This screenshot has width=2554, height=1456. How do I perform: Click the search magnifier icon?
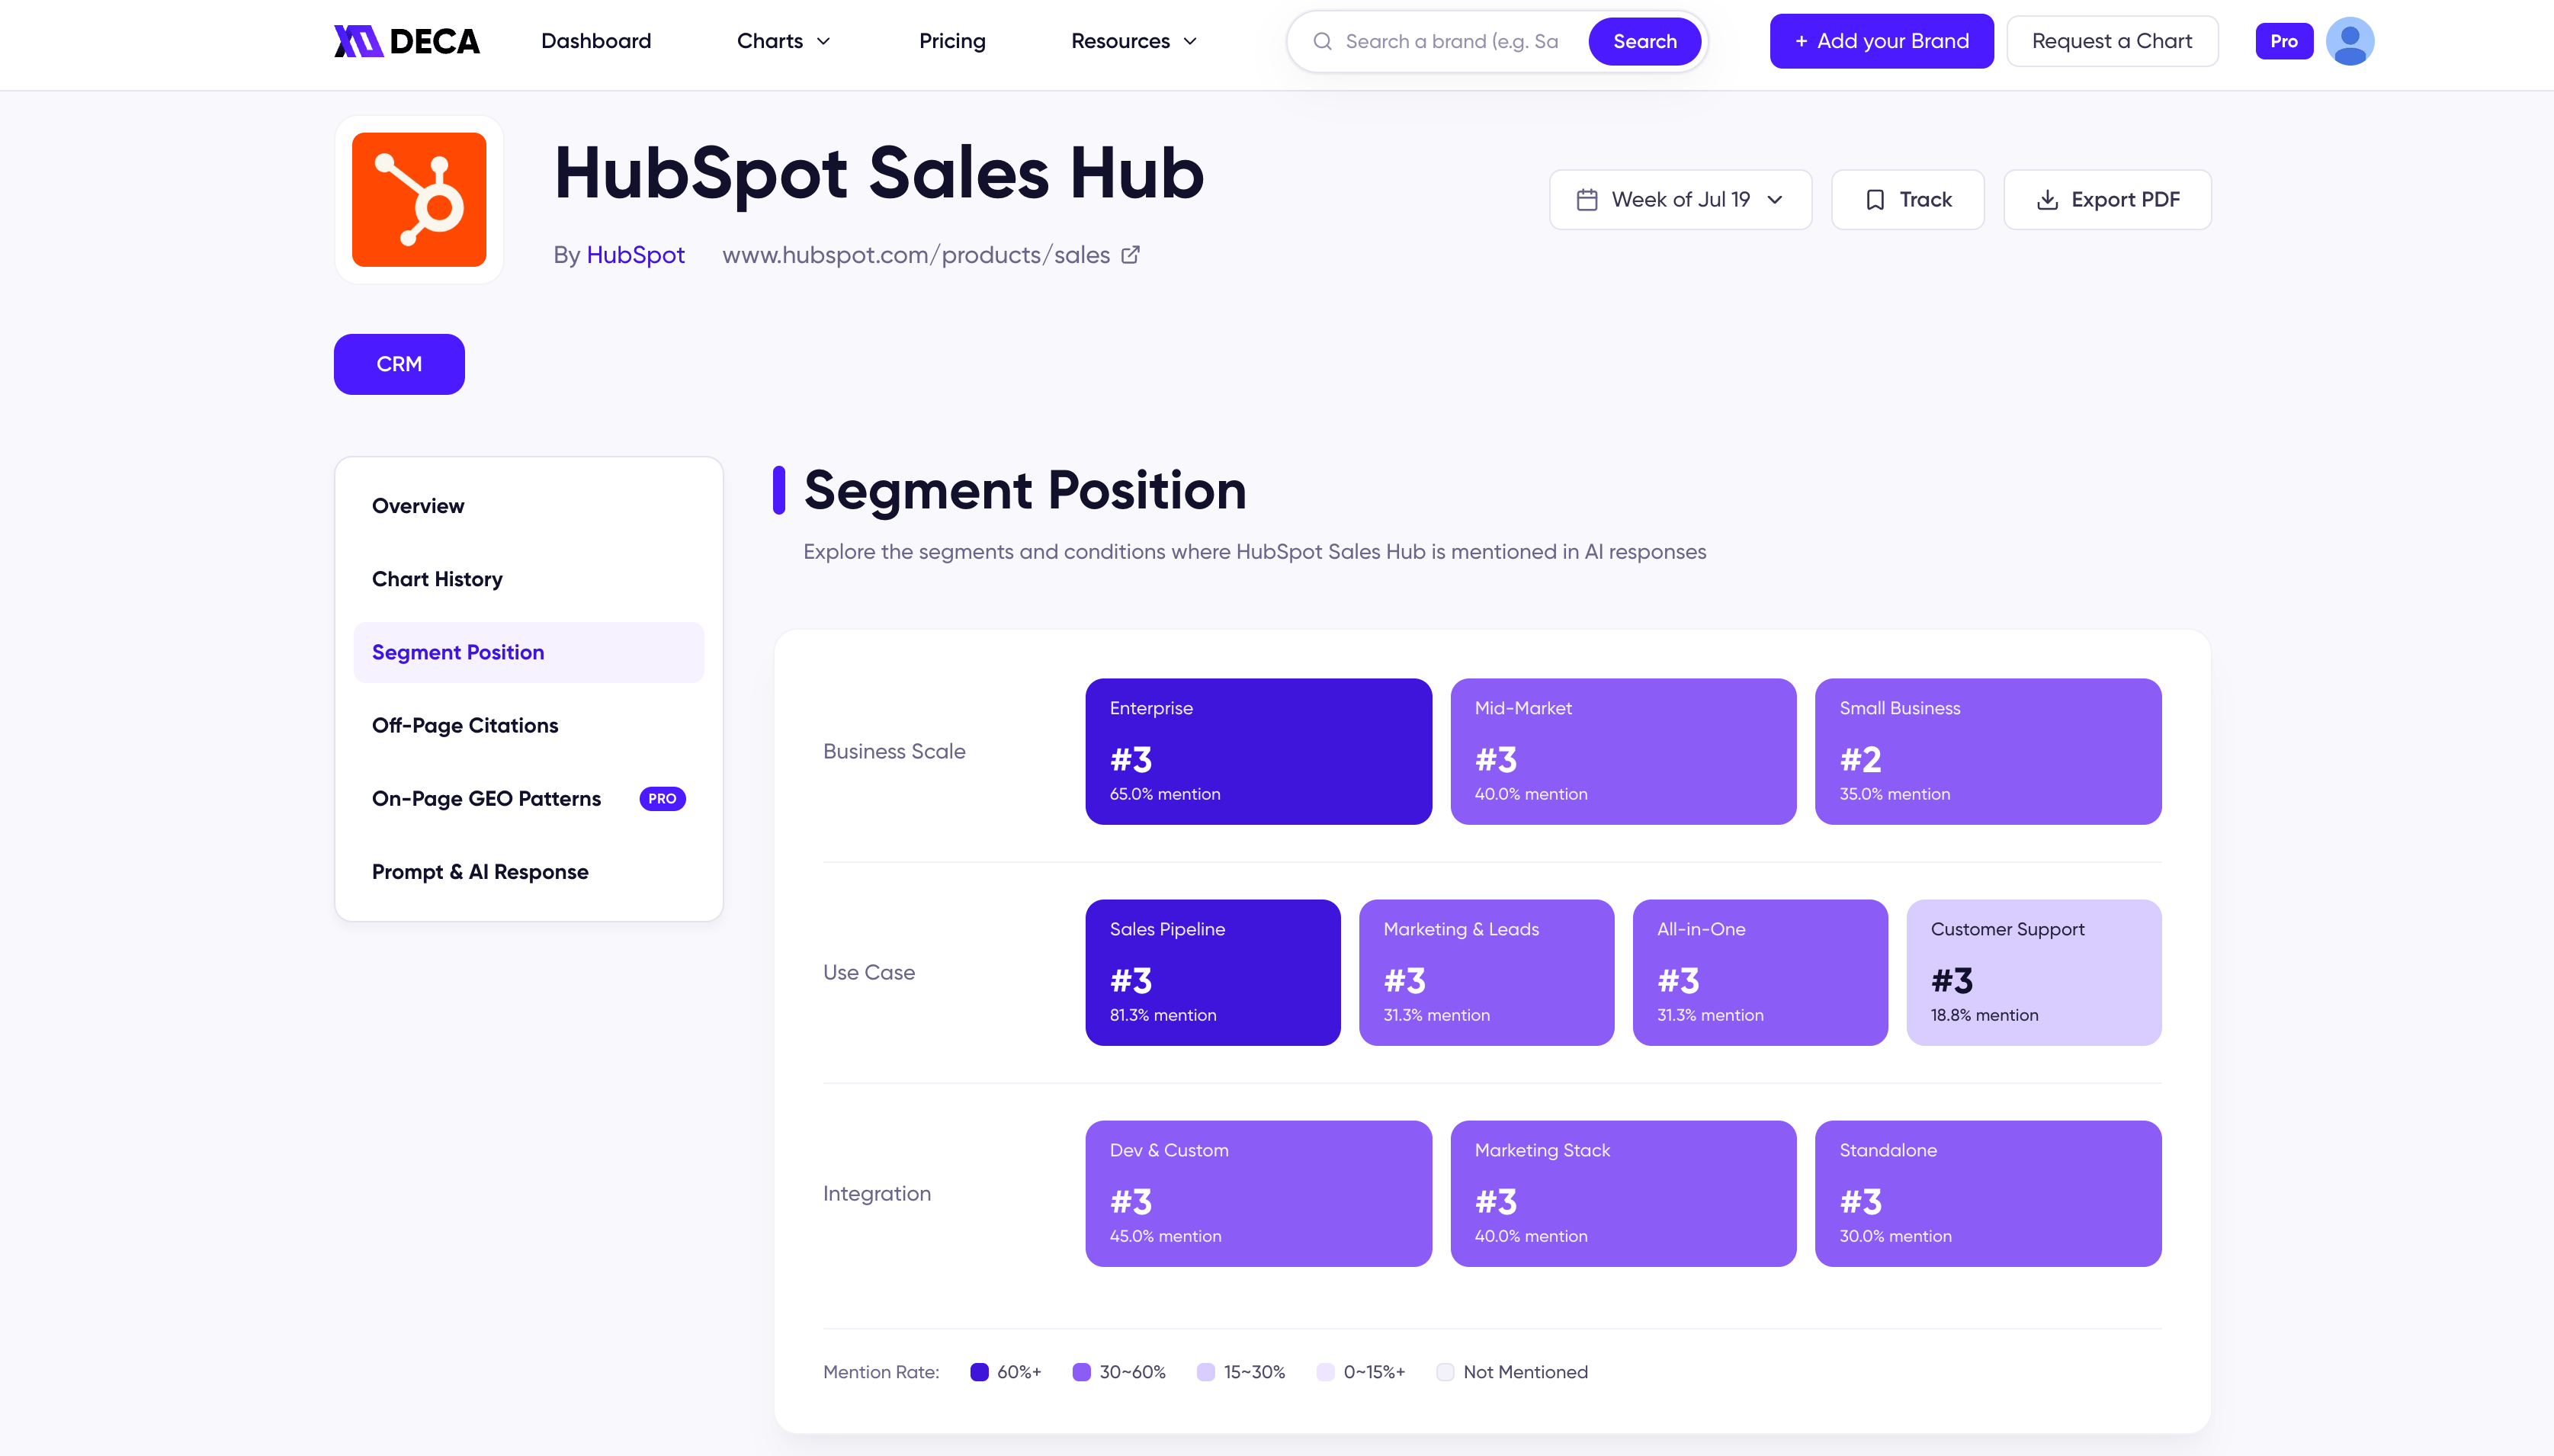point(1322,41)
